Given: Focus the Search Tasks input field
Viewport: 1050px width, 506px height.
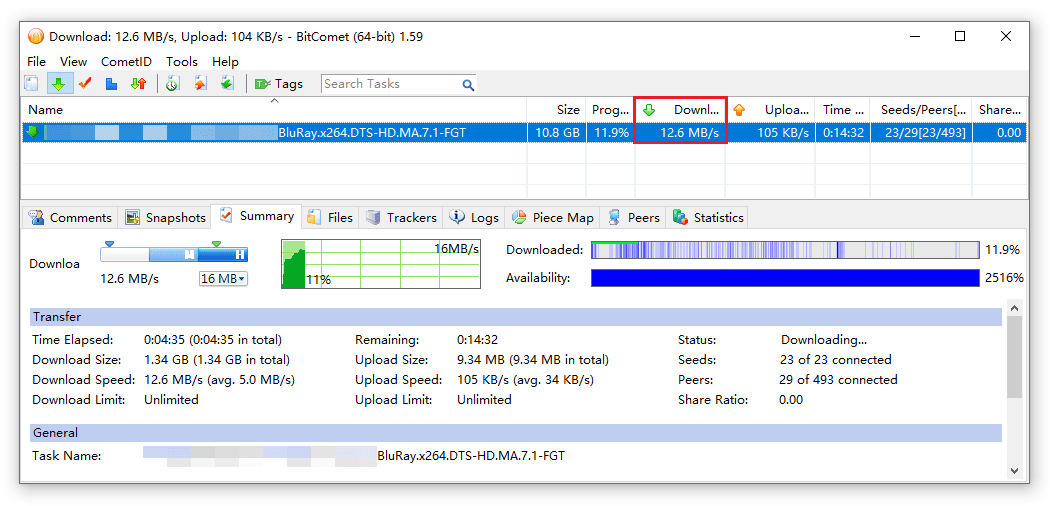Looking at the screenshot, I should [390, 84].
